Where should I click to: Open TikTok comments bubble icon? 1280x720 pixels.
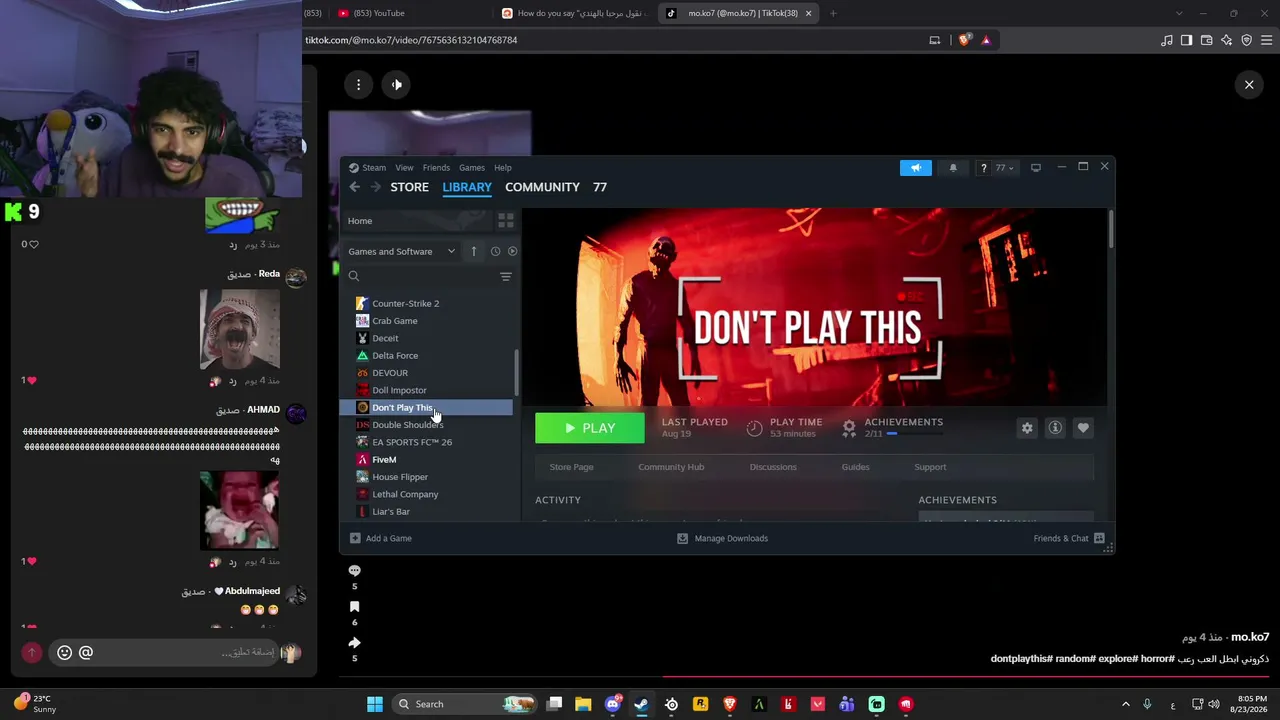(354, 570)
